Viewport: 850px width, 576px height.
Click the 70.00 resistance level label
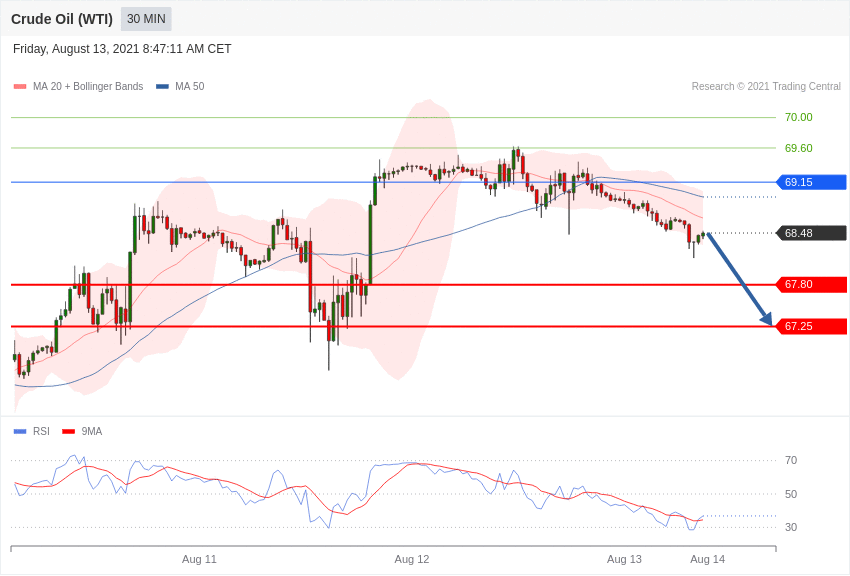pos(799,117)
